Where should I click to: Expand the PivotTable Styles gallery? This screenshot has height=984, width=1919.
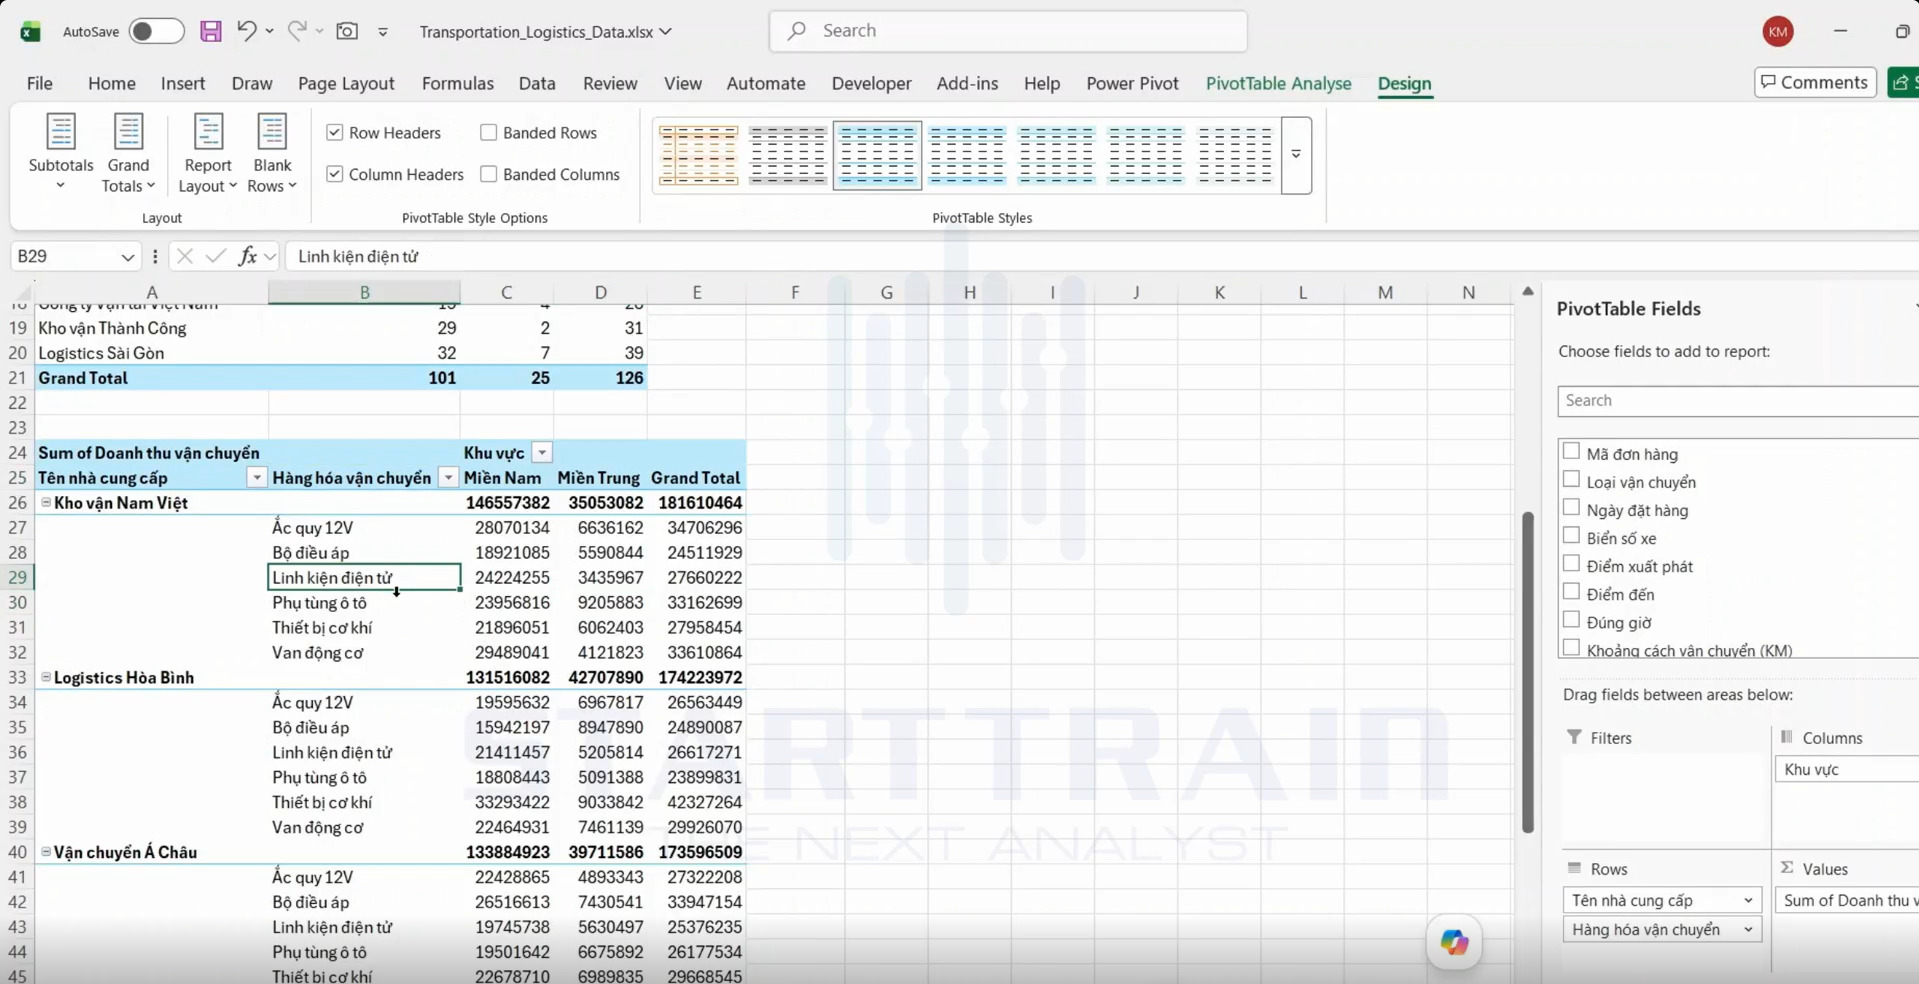1296,155
